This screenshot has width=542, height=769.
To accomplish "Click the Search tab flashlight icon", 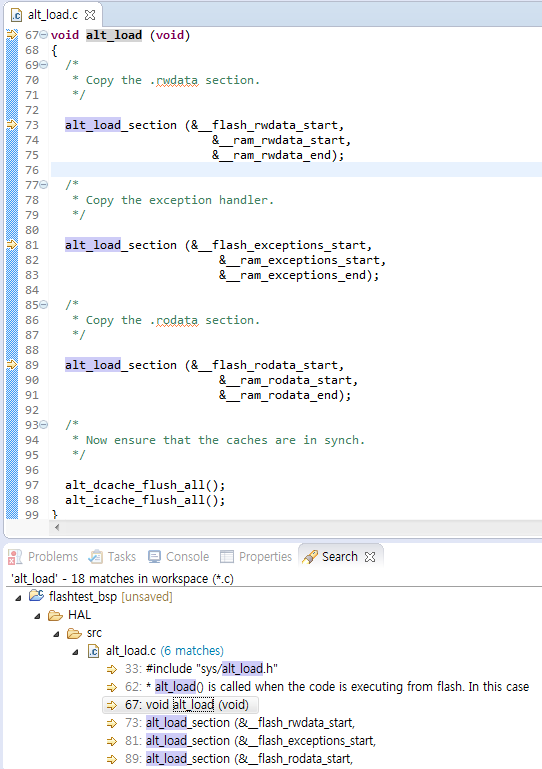I will pyautogui.click(x=310, y=557).
